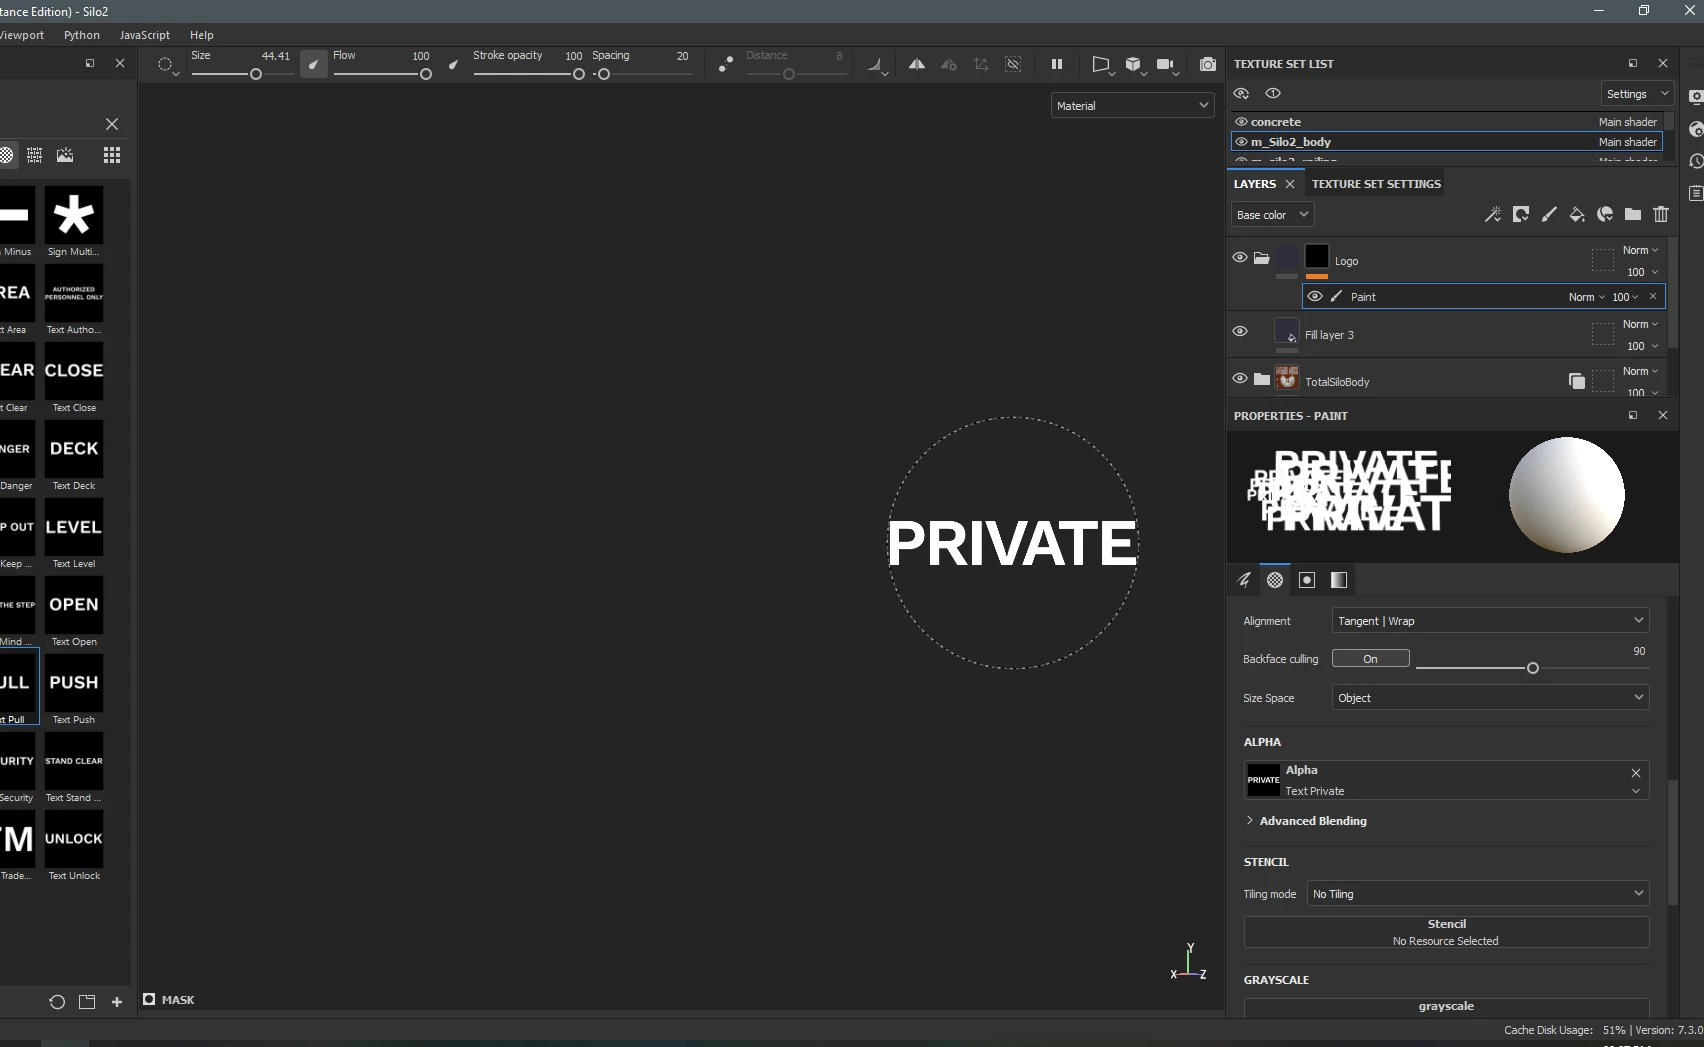Toggle Backface culling On button

[1370, 658]
